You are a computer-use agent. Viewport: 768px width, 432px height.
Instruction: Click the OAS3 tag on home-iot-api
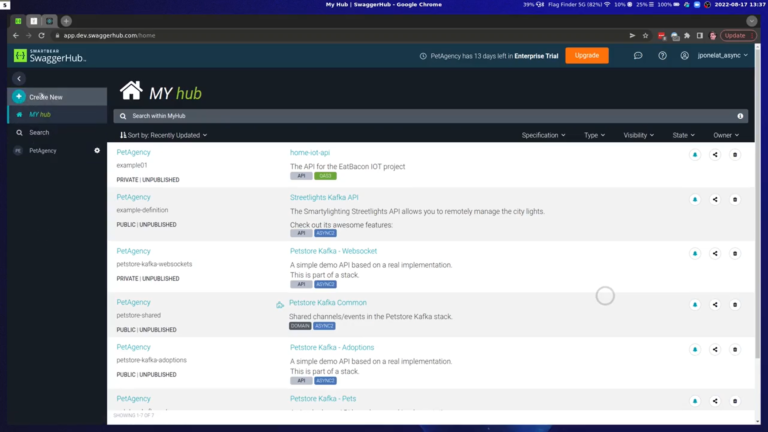[x=325, y=176]
